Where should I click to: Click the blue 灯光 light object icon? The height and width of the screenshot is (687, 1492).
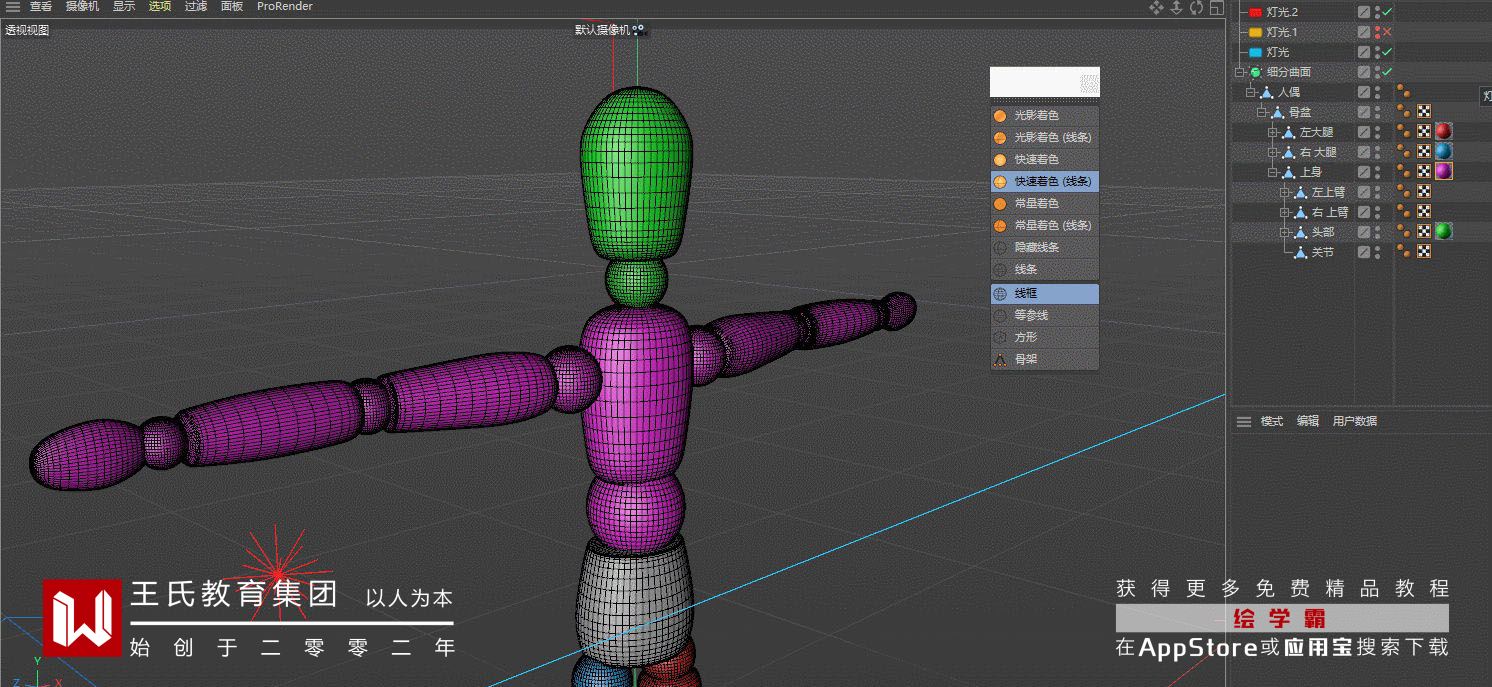tap(1256, 52)
